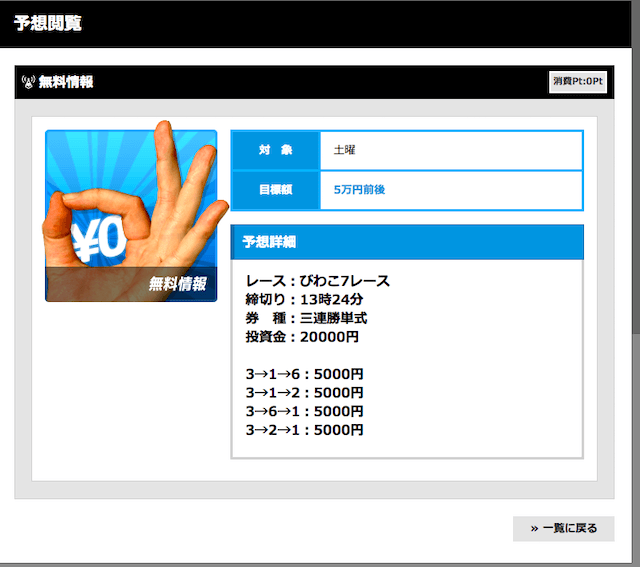Click the 3→6→1 bet line

[304, 411]
